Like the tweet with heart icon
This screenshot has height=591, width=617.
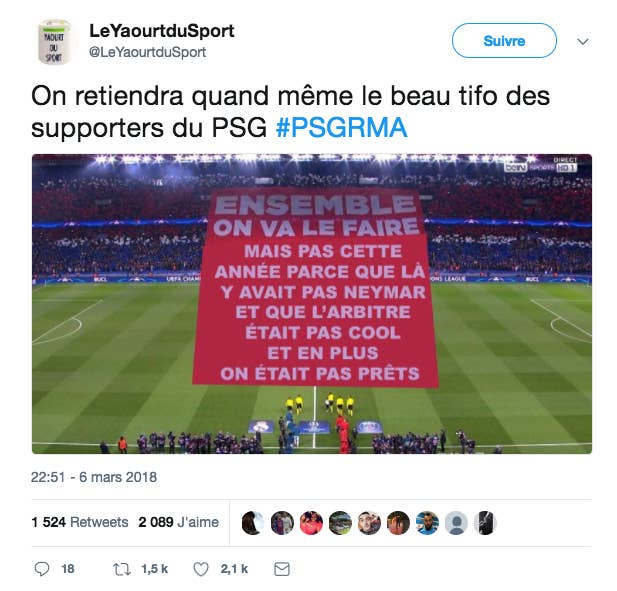(201, 569)
